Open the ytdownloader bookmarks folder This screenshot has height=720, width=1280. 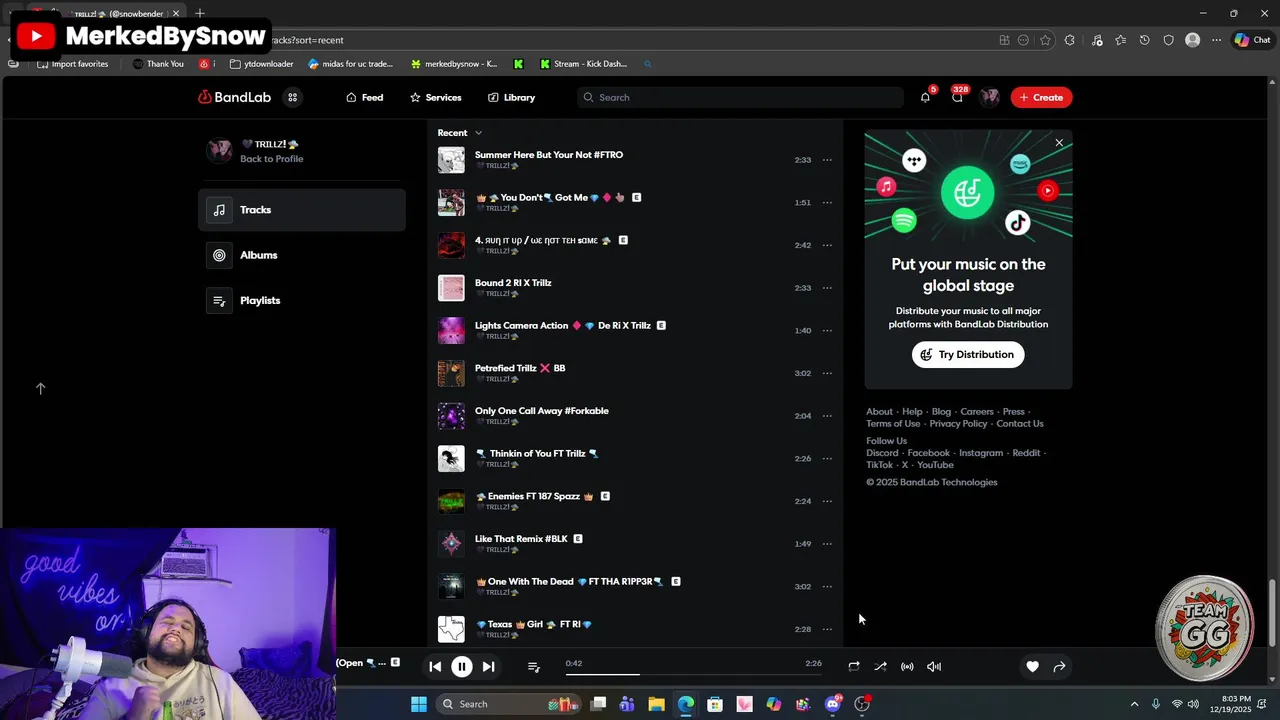(262, 64)
